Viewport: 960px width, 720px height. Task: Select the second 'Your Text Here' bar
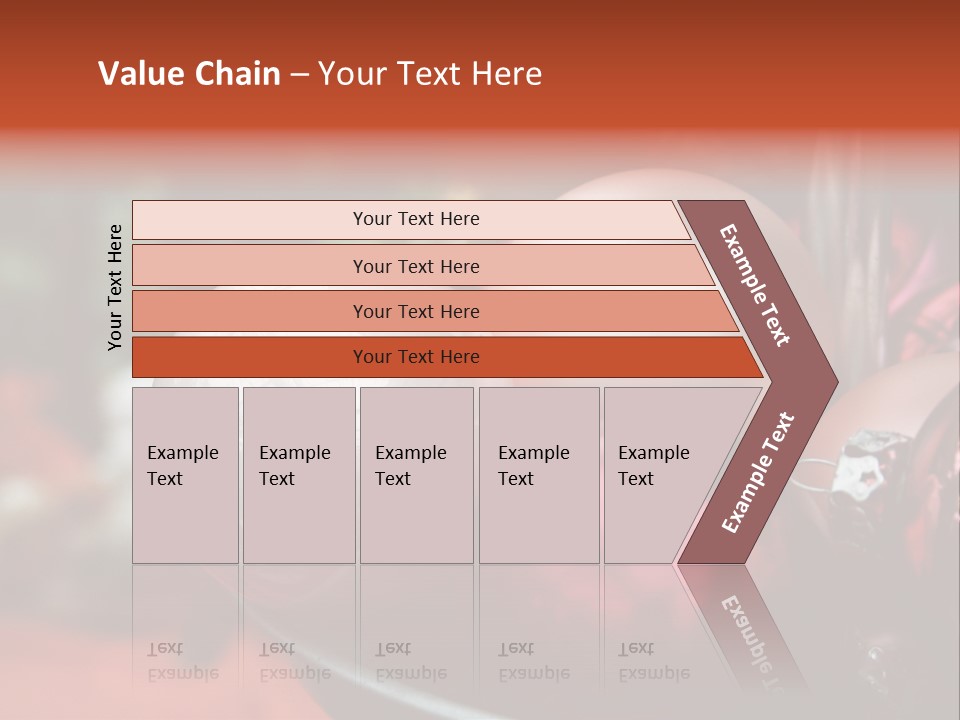[x=422, y=265]
